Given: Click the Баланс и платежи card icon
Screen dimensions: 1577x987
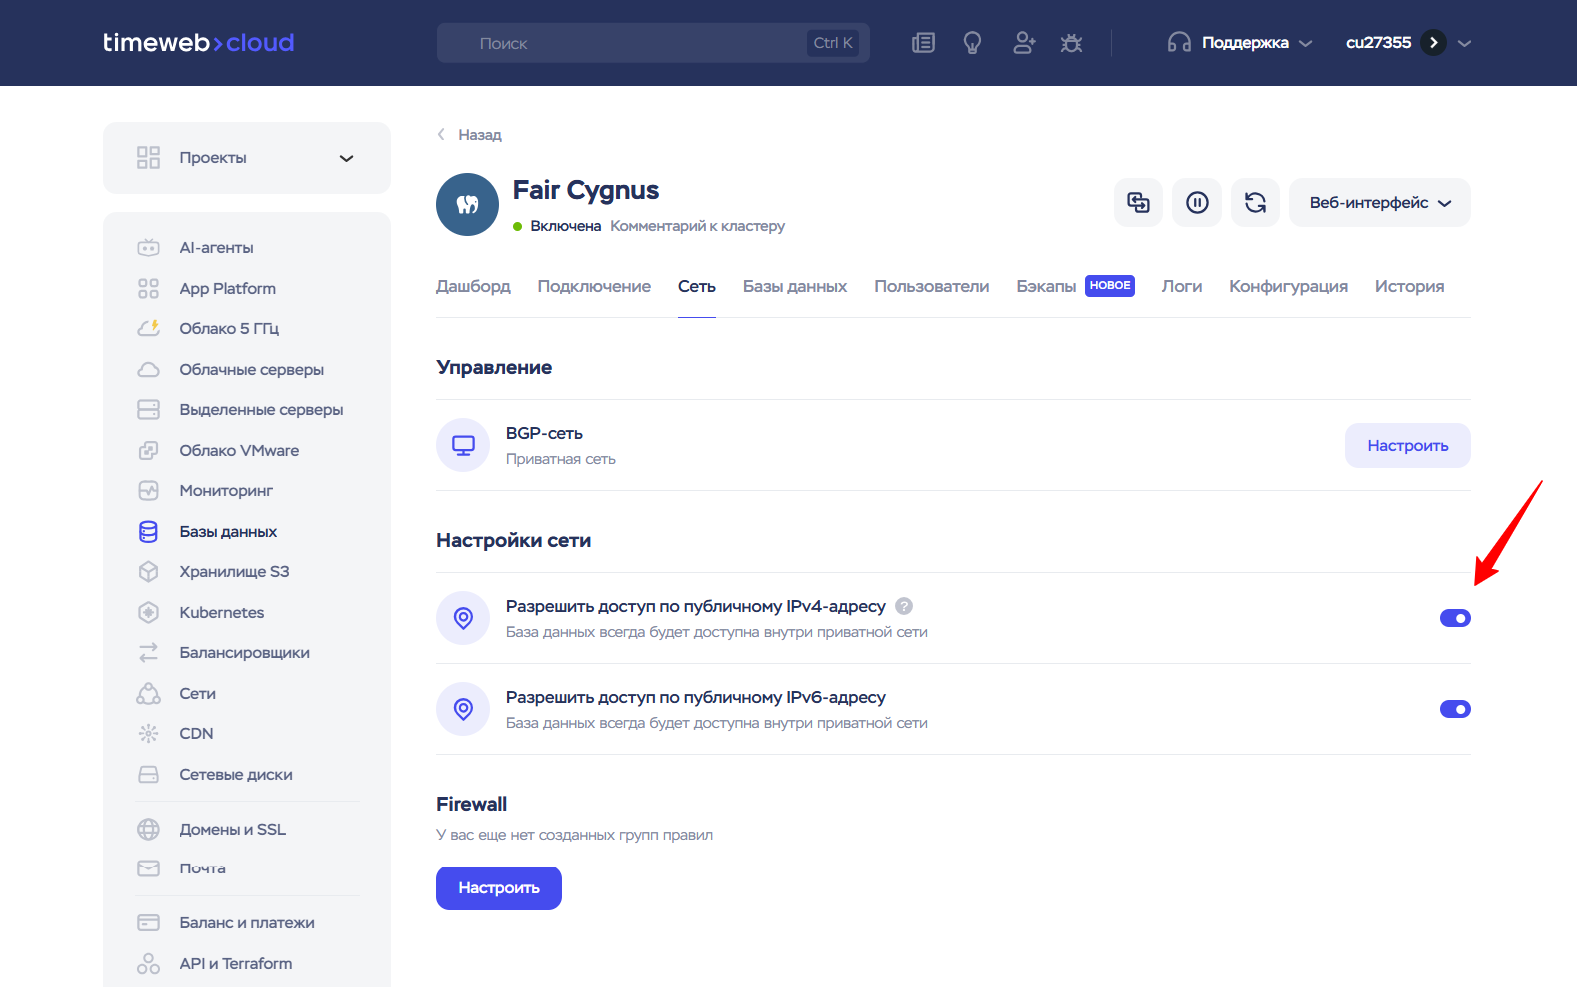Looking at the screenshot, I should [148, 922].
